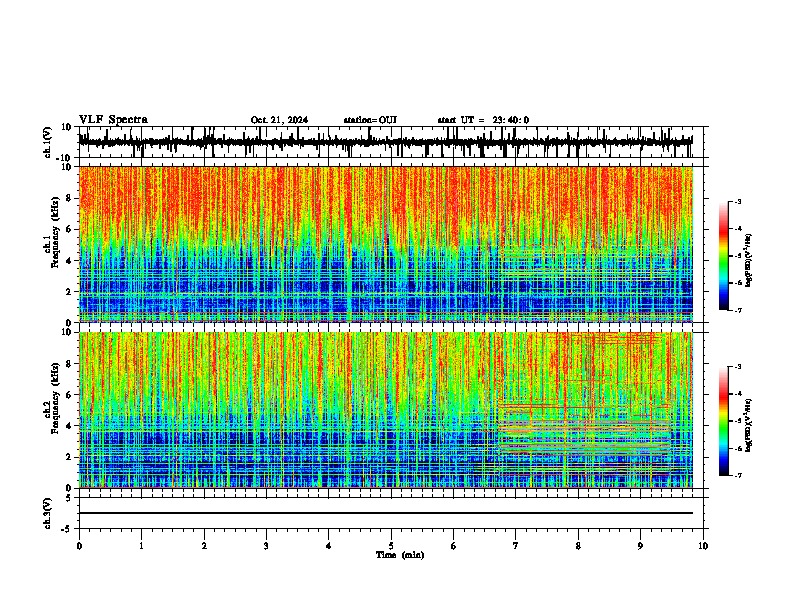This screenshot has height=612, width=792.
Task: Click the ch.1 spectrogram color bar
Action: [x=723, y=256]
